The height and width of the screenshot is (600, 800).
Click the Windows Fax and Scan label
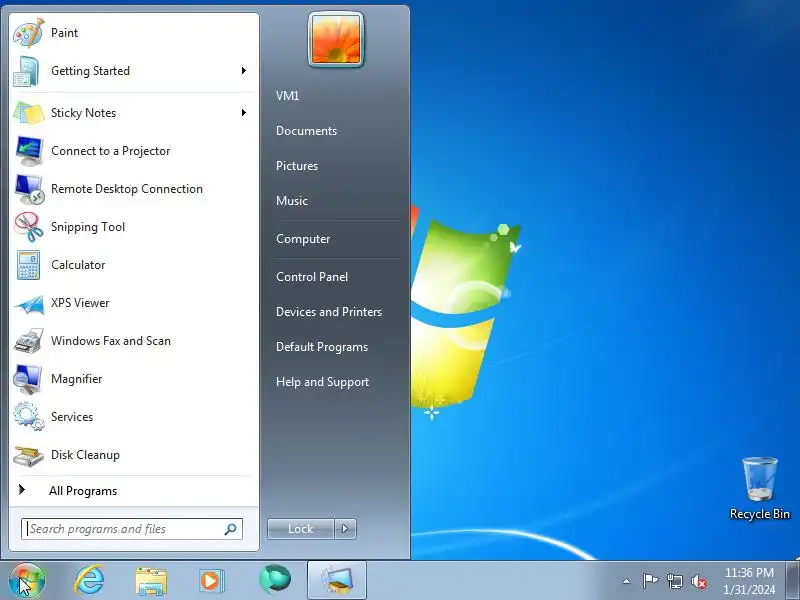point(111,341)
